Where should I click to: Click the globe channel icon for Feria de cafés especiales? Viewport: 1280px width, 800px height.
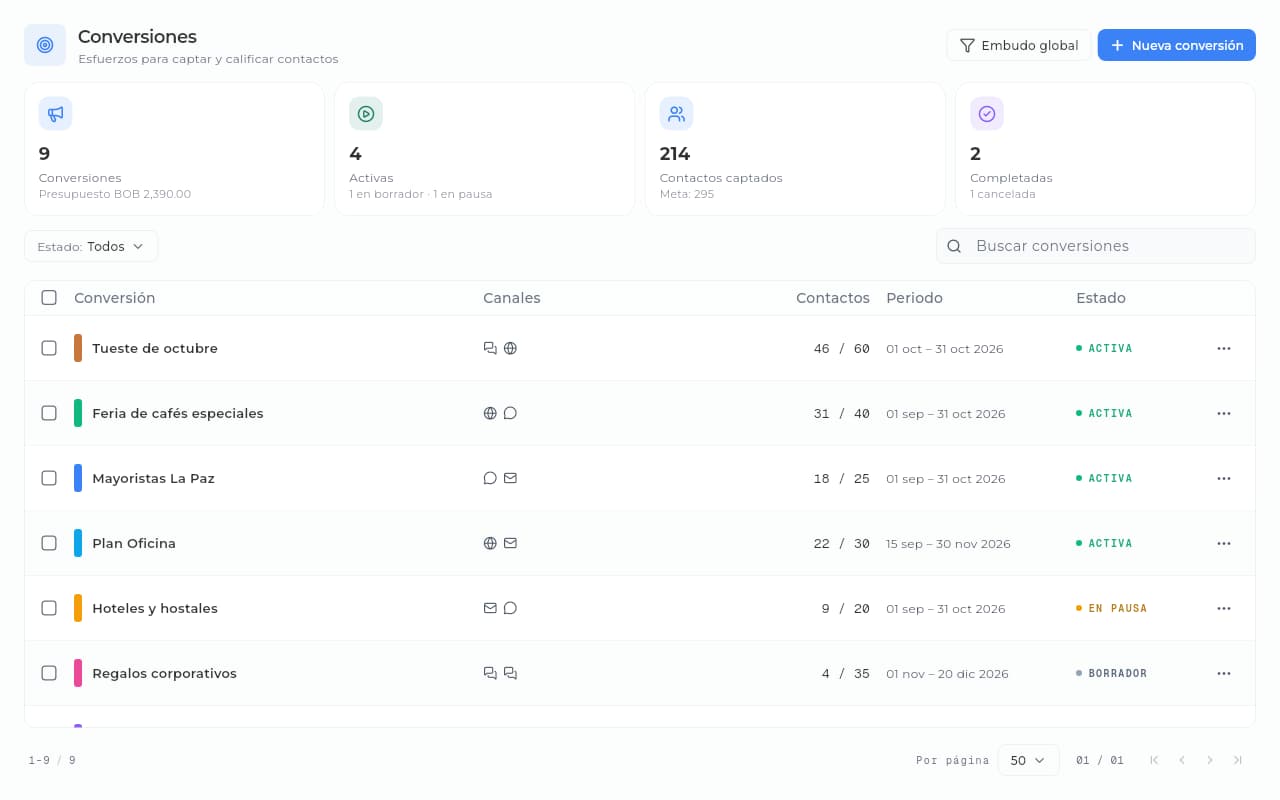(490, 413)
